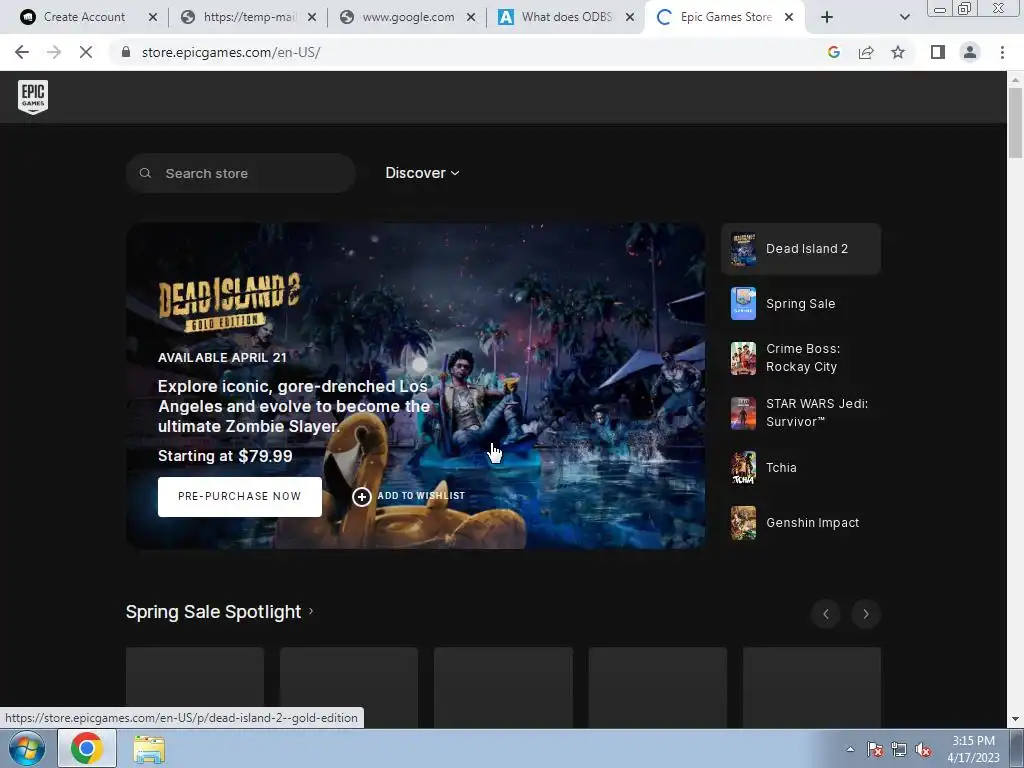Close the temp-mail tab
The height and width of the screenshot is (768, 1024).
point(312,17)
